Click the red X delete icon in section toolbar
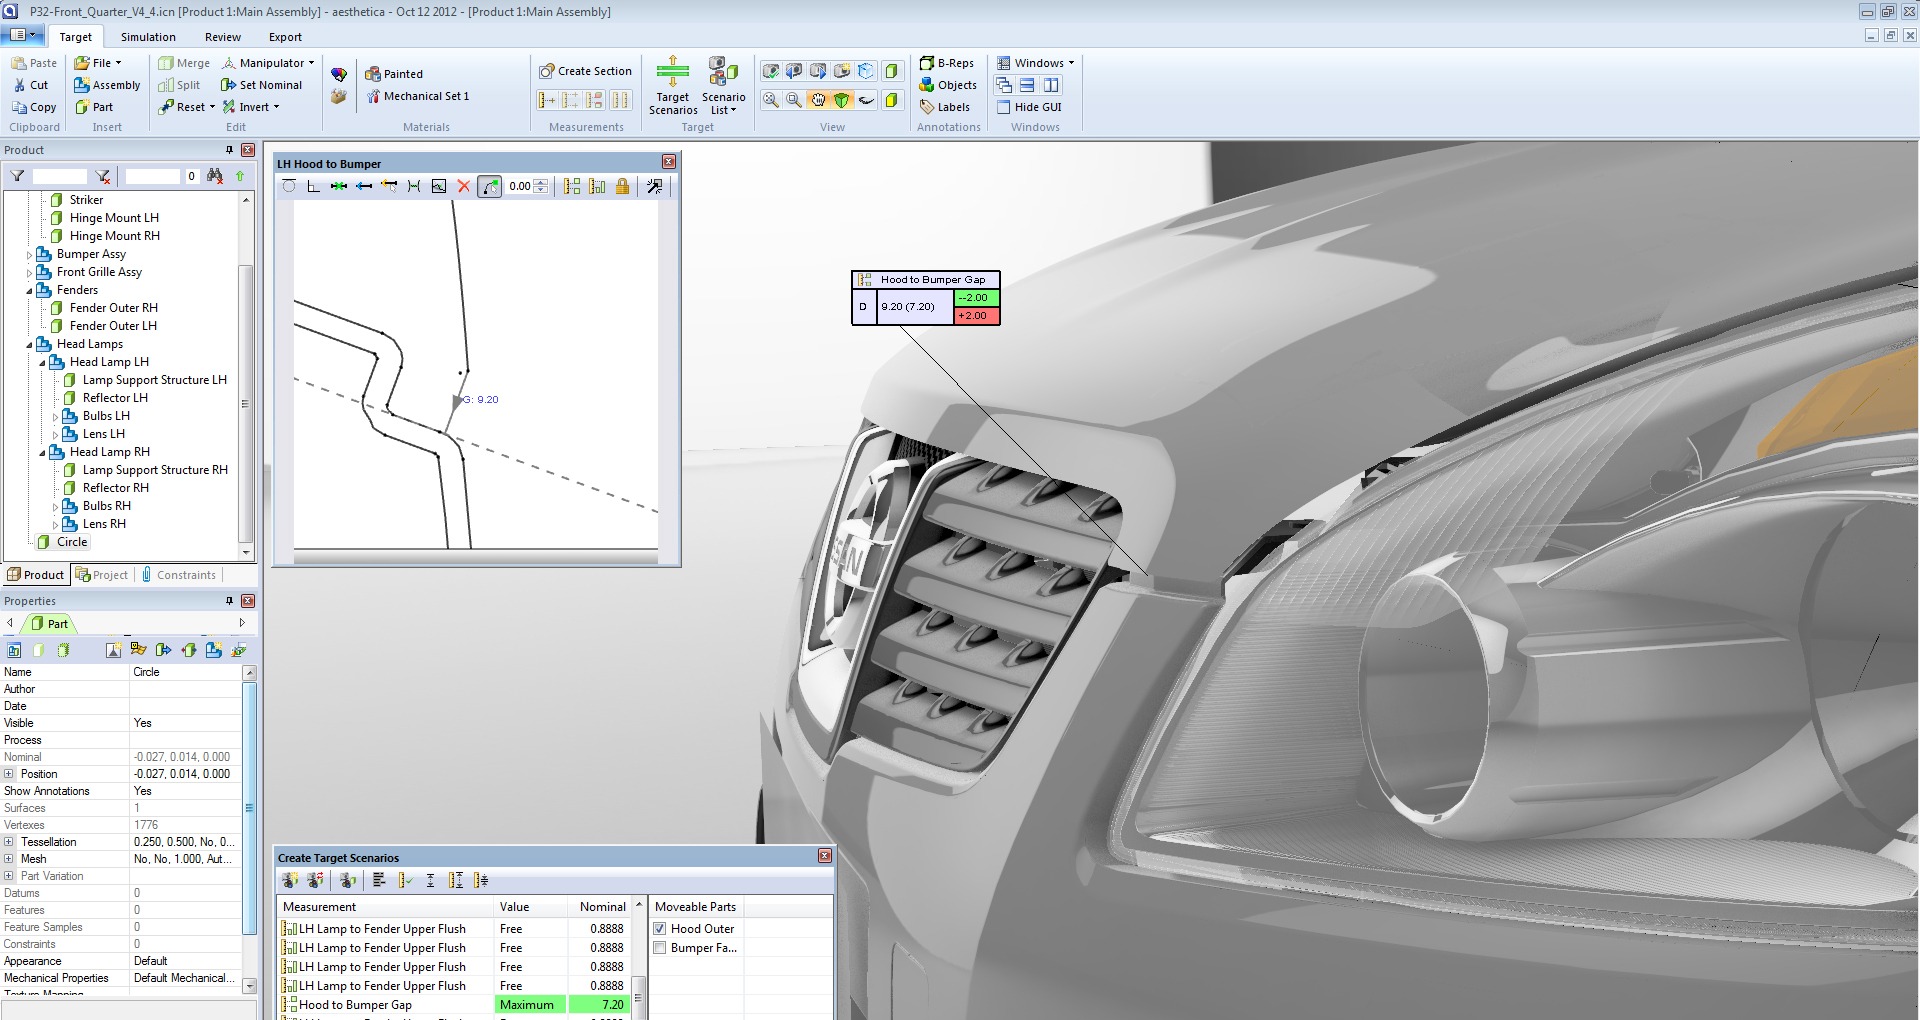Image resolution: width=1920 pixels, height=1020 pixels. [463, 186]
